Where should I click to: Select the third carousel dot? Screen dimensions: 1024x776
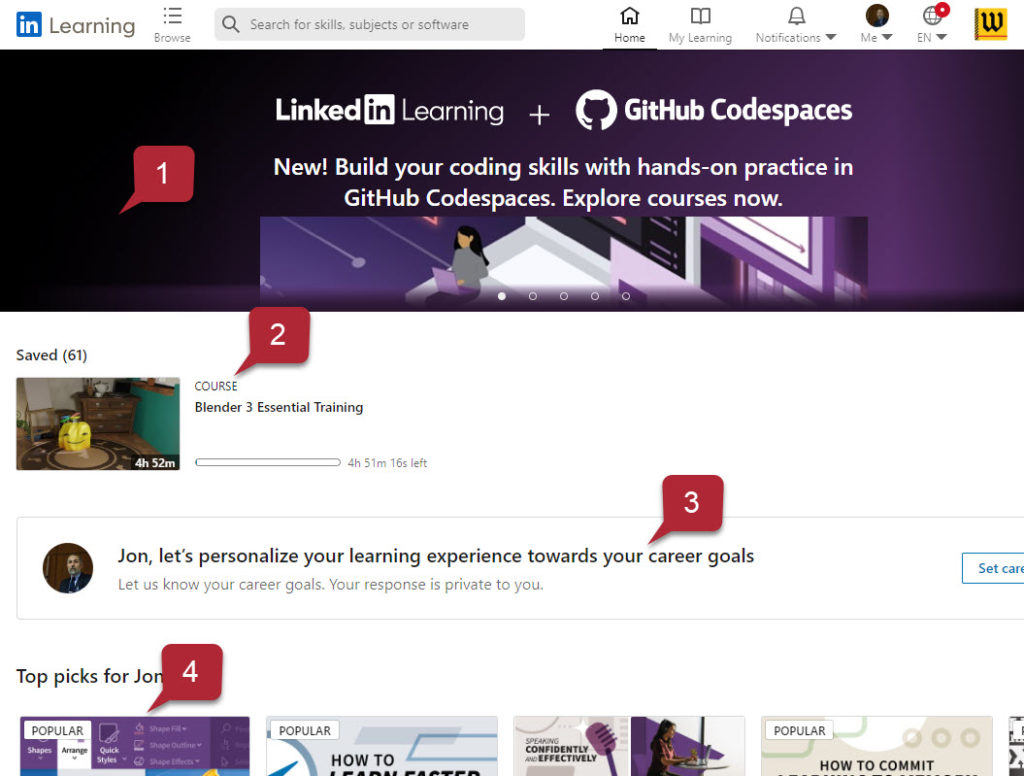tap(564, 296)
